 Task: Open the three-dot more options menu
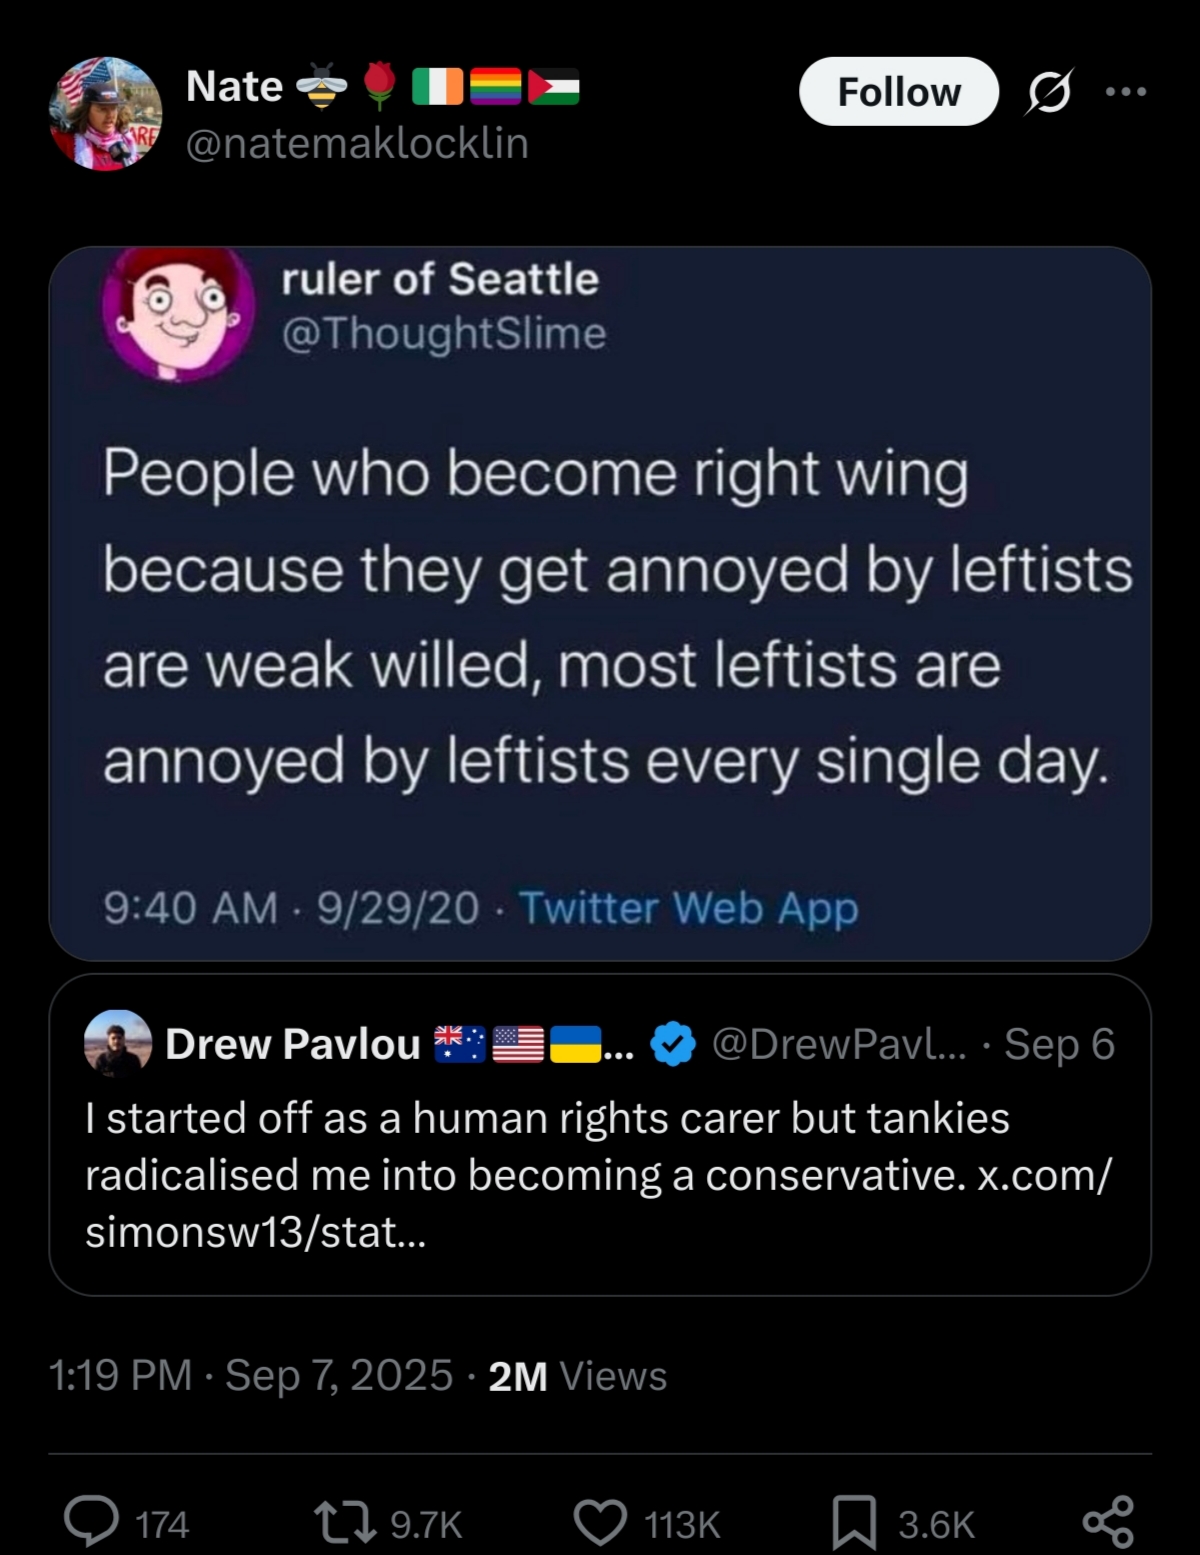pyautogui.click(x=1126, y=92)
